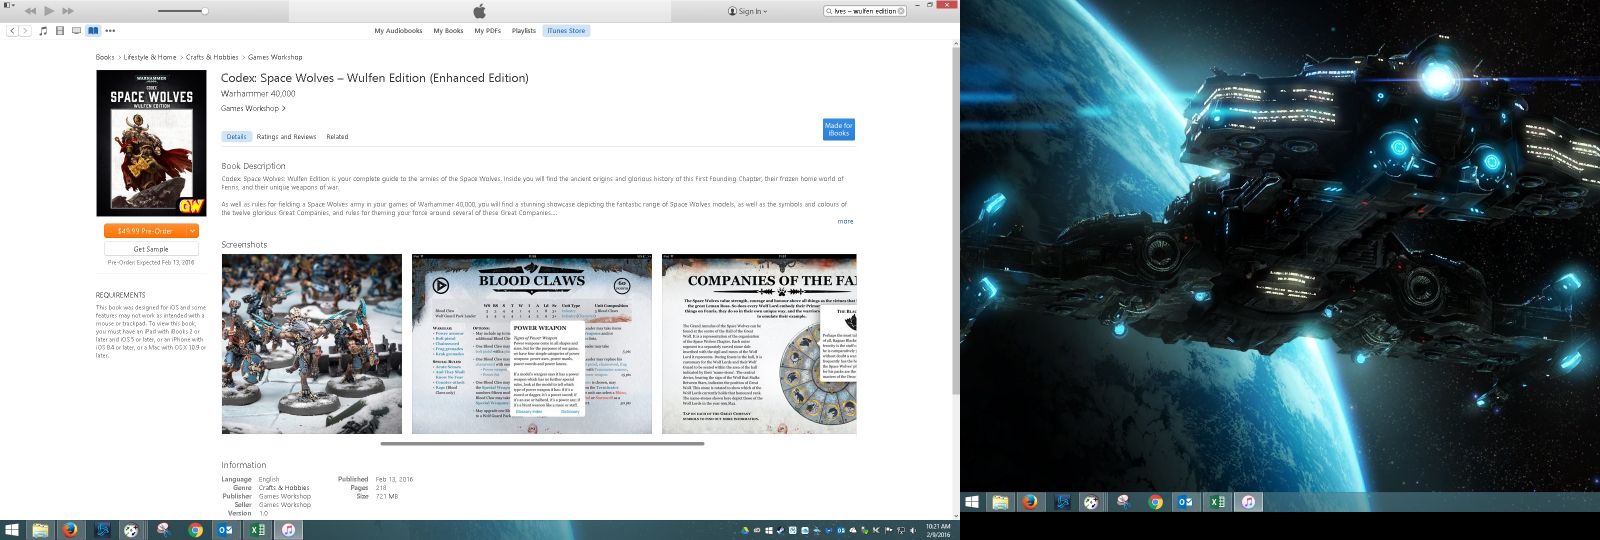Open Outlook on the clock taskbar
Viewport: 1600px width, 540px height.
point(226,530)
